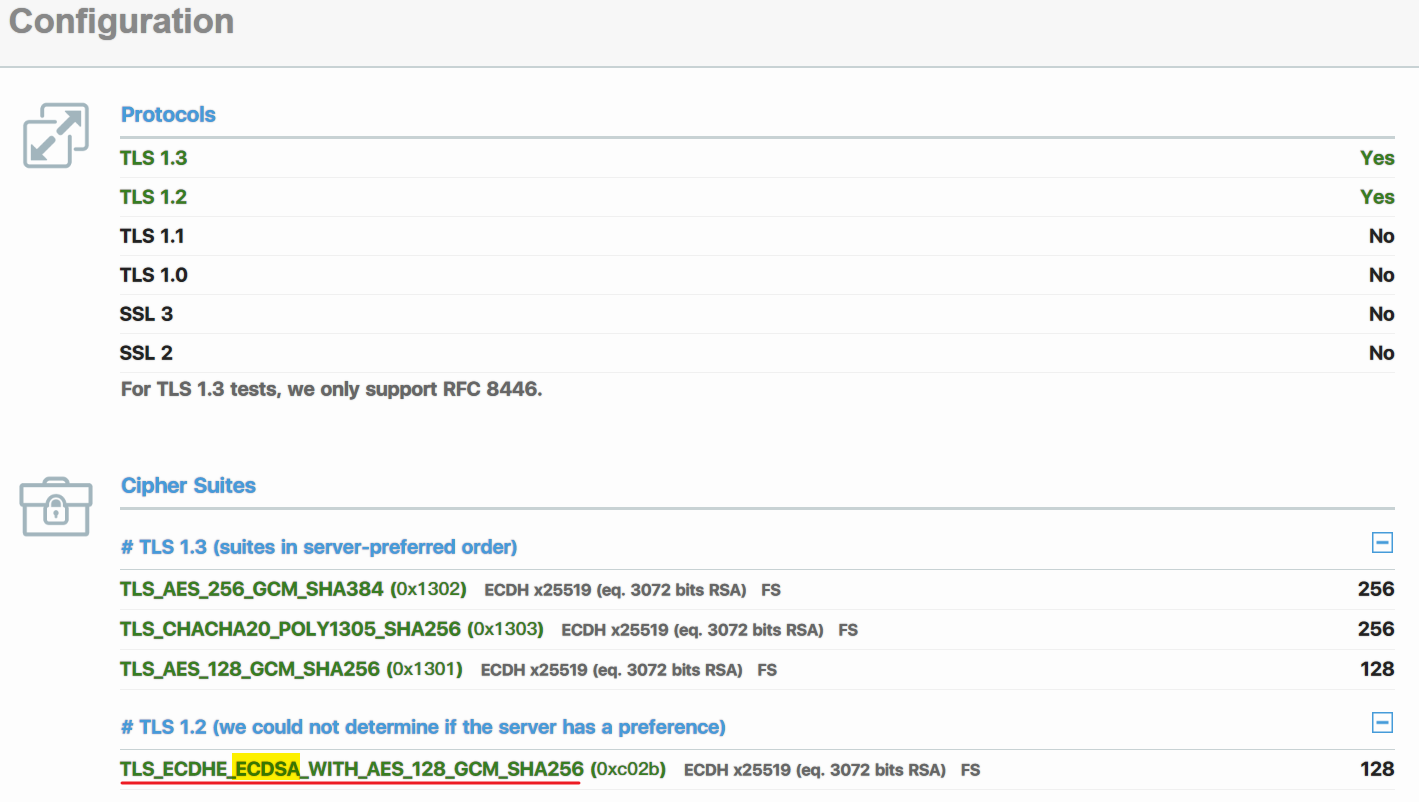Click the TLS_ECDHE_ECDSA_WITH_AES_128_GCM_SHA256 suite name
Viewport: 1419px width, 802px height.
(x=351, y=769)
